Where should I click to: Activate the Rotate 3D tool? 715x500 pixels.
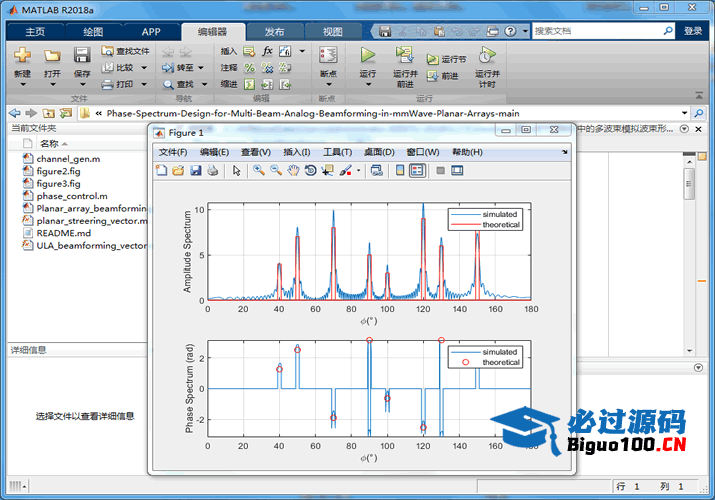[x=310, y=171]
